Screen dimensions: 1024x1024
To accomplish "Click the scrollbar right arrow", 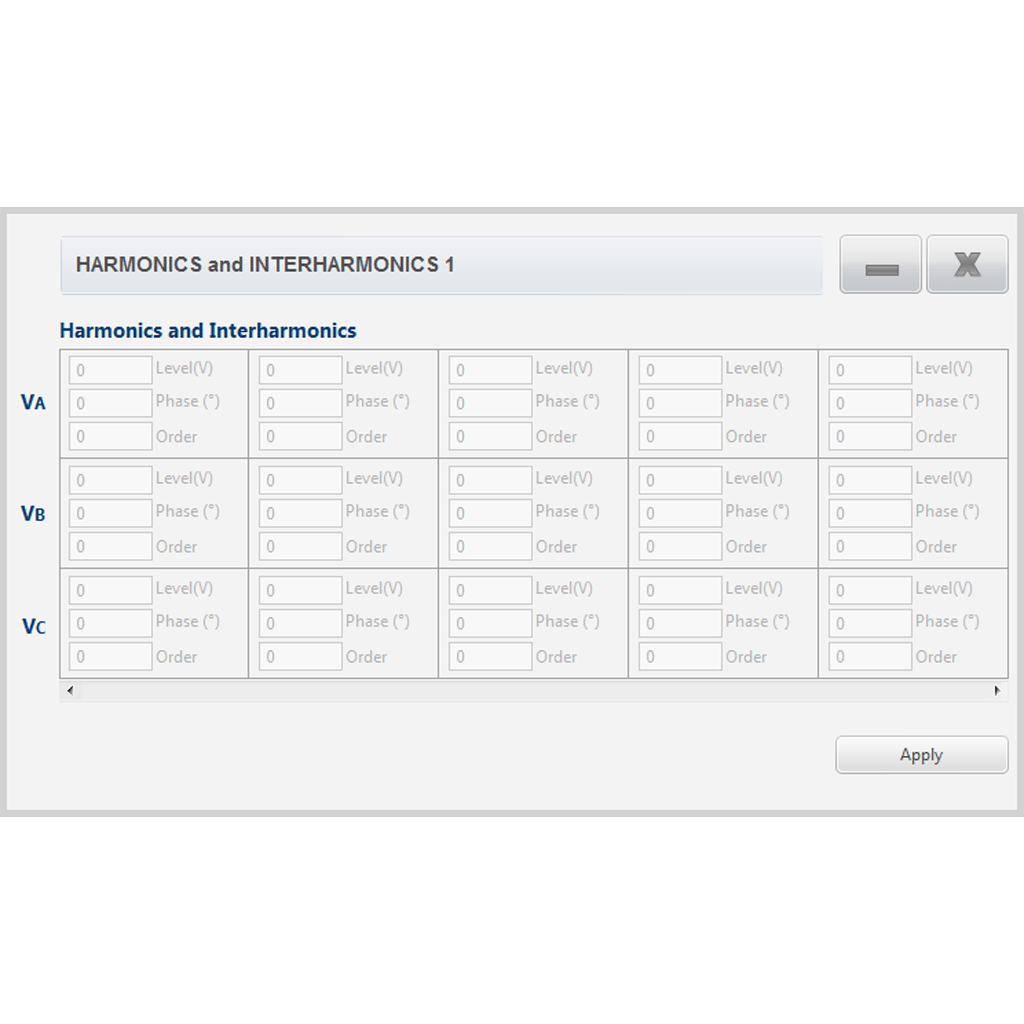I will (x=997, y=690).
